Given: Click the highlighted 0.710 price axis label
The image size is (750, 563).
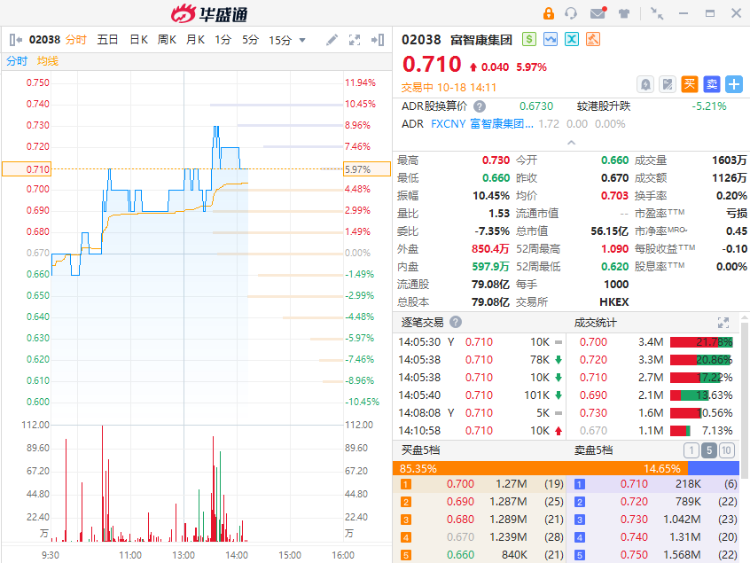Looking at the screenshot, I should 27,169.
